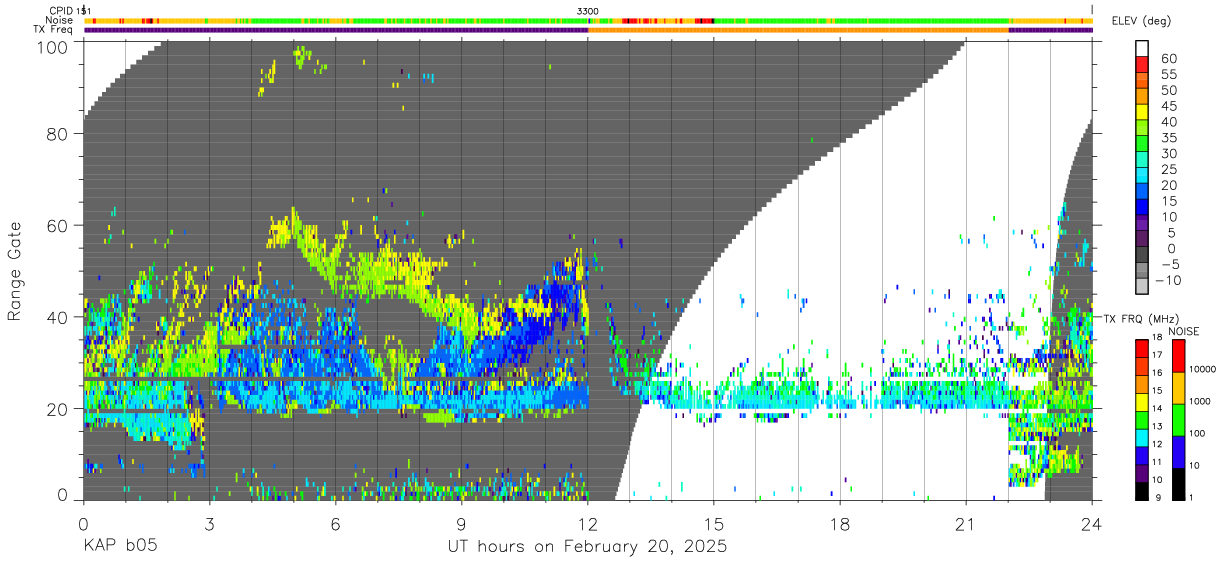Click the 'Noise' row label at the top left
The image size is (1228, 567).
tap(60, 20)
